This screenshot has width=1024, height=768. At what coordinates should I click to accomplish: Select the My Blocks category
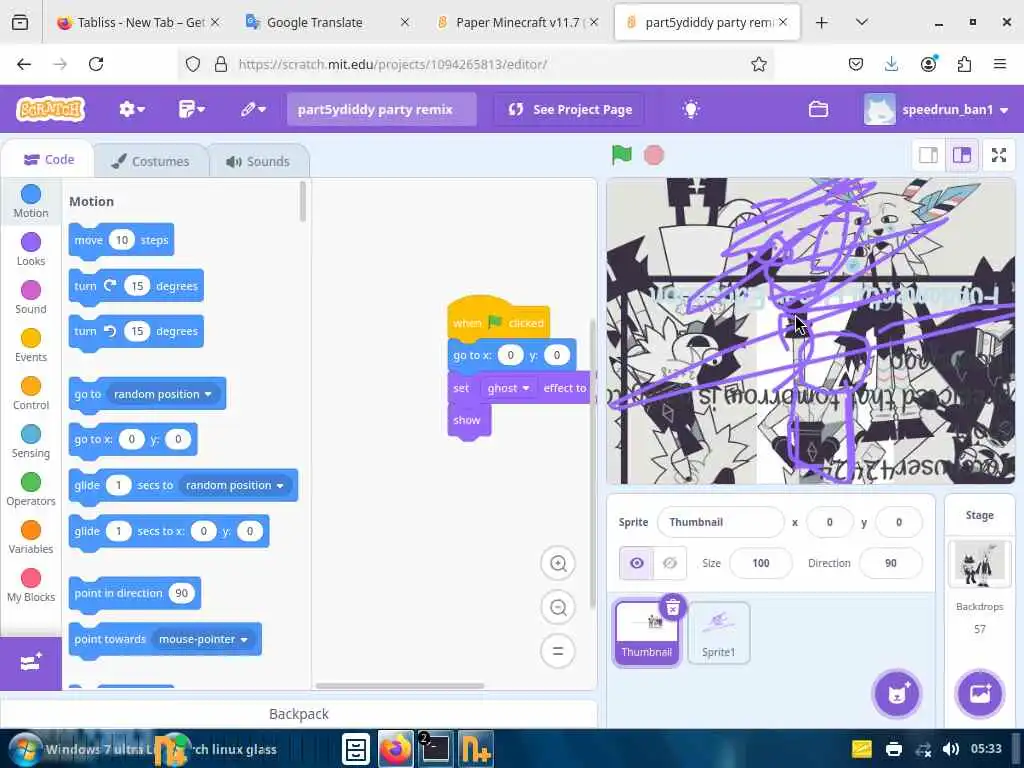[31, 585]
